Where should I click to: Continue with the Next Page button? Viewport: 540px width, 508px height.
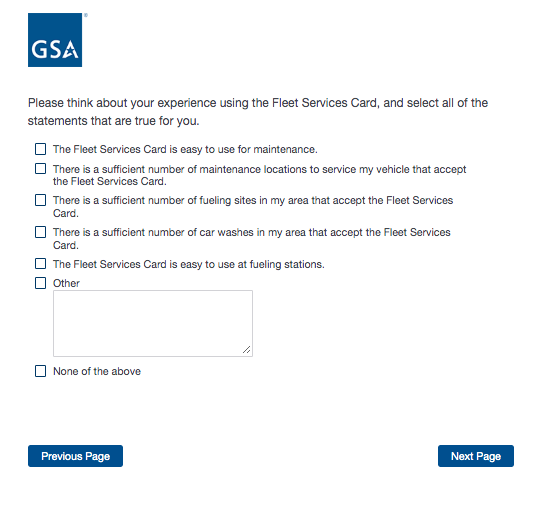[476, 456]
